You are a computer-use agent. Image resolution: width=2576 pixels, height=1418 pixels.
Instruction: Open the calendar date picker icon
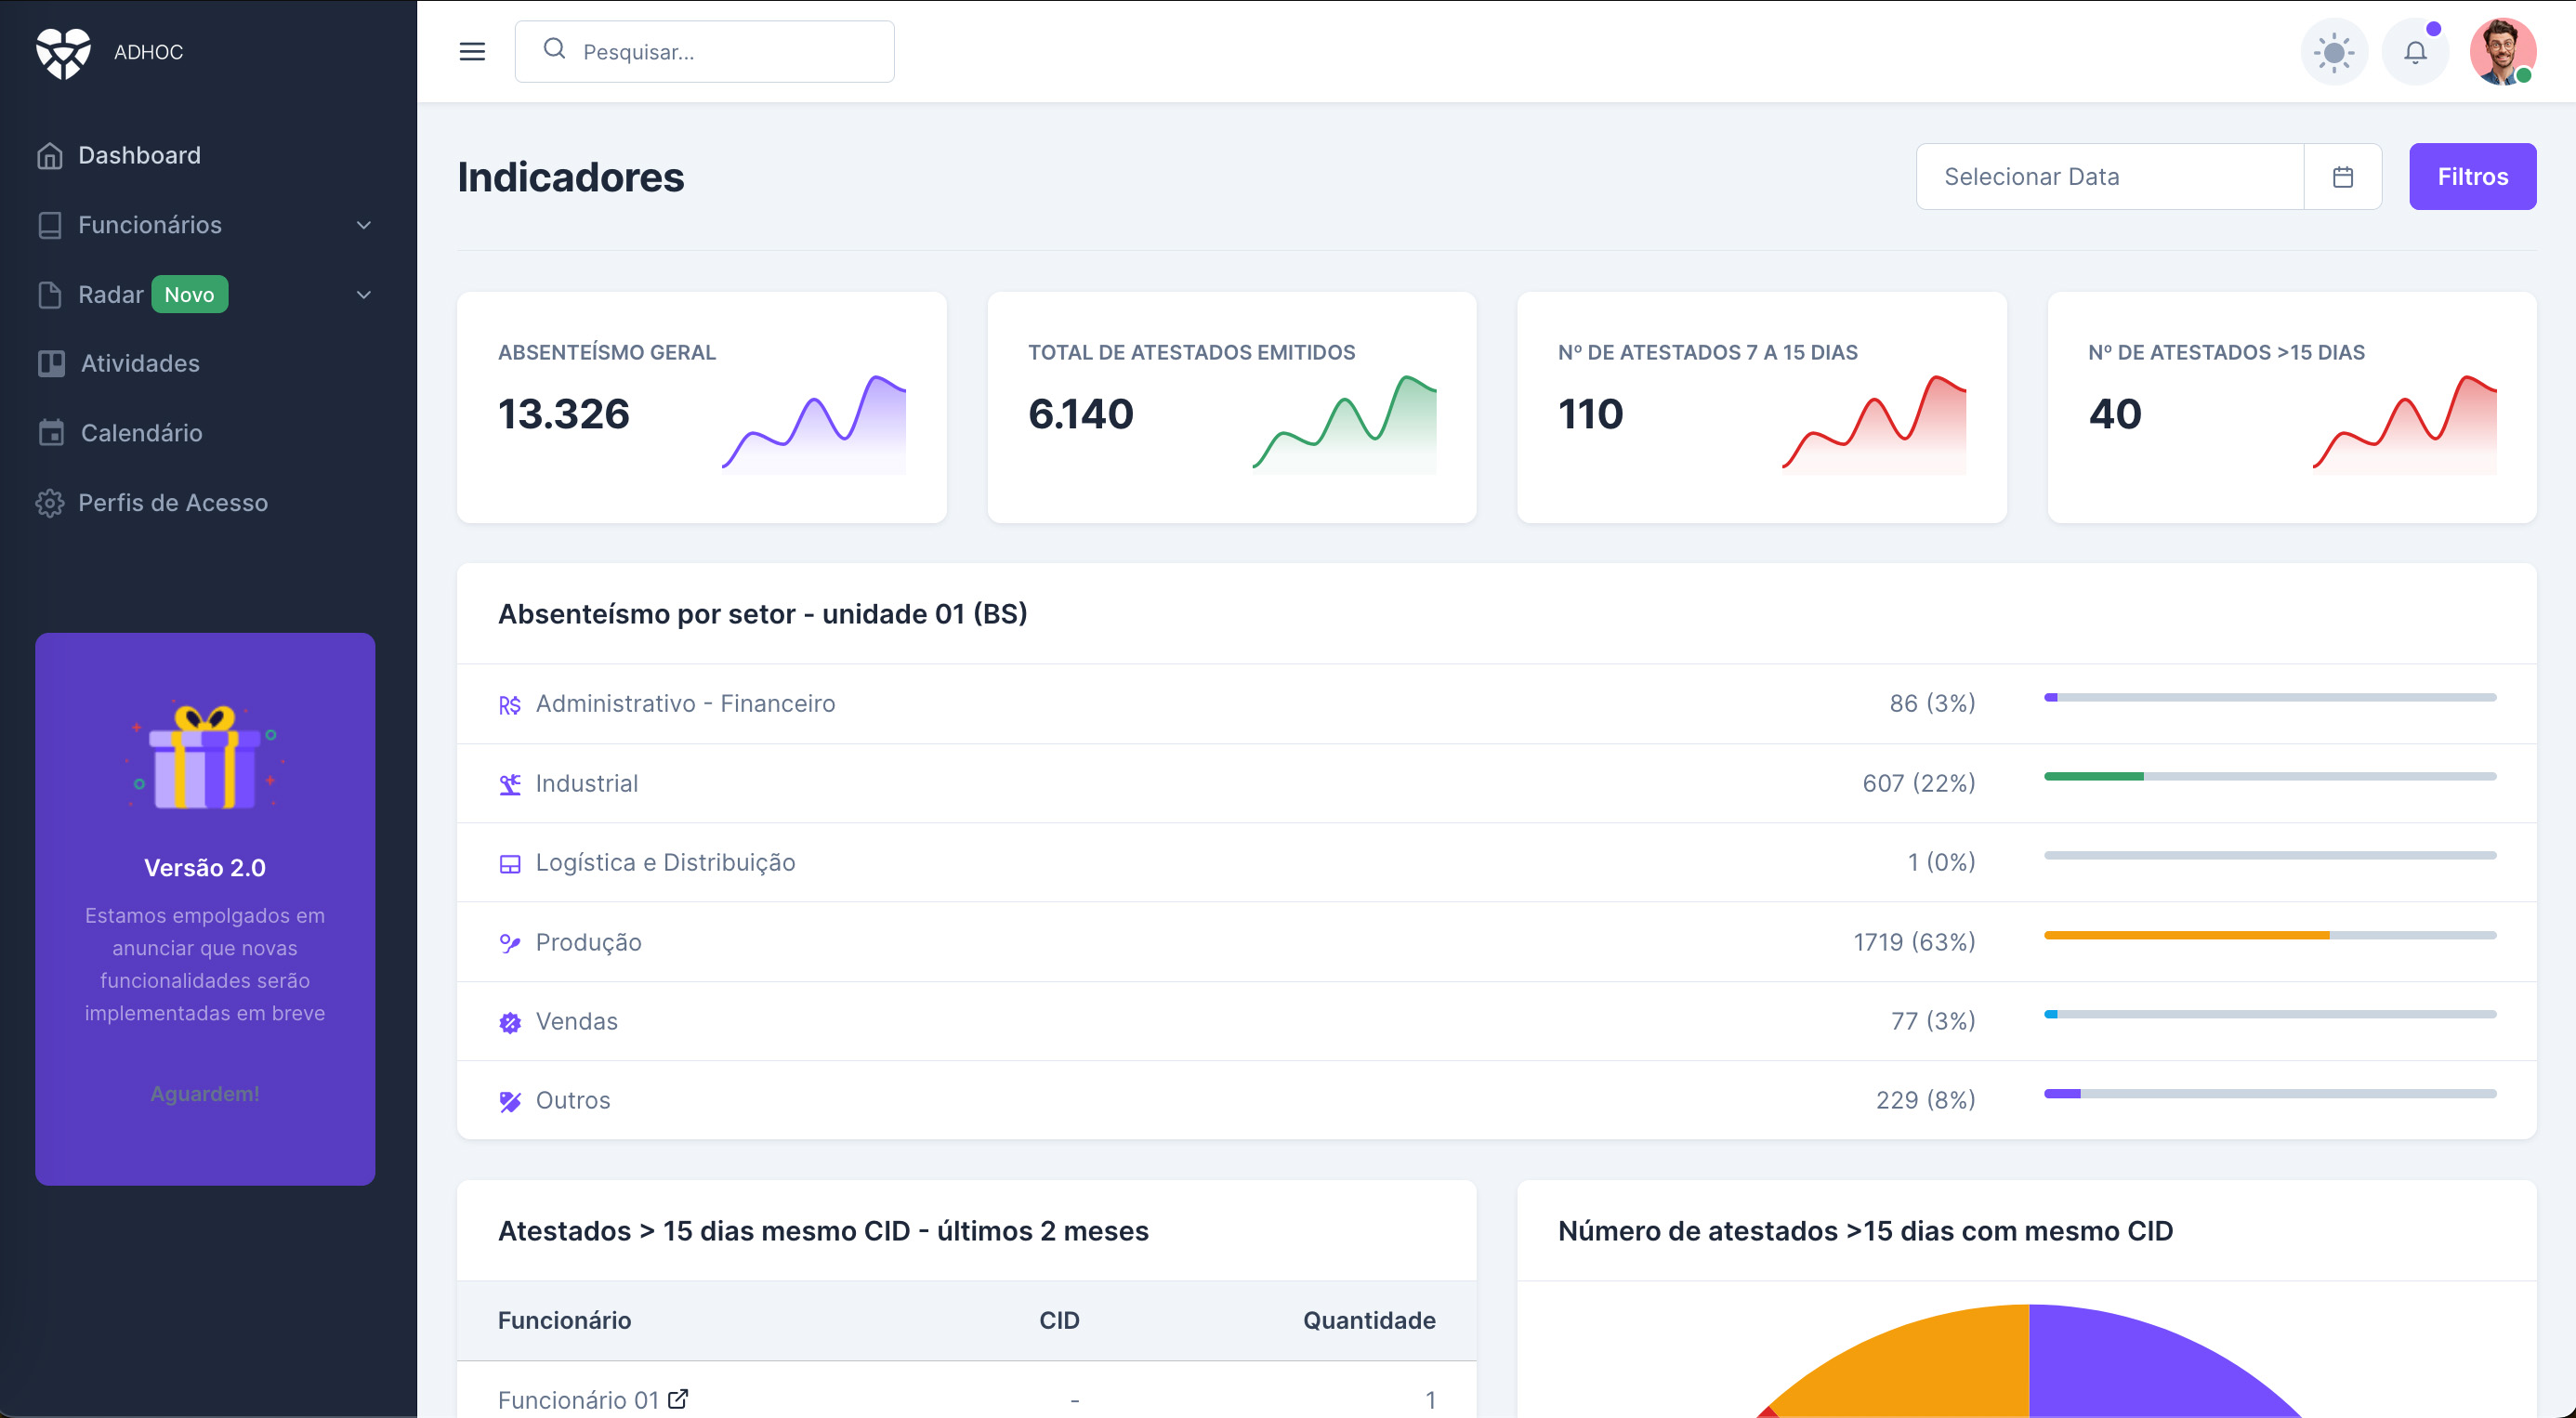[x=2342, y=177]
